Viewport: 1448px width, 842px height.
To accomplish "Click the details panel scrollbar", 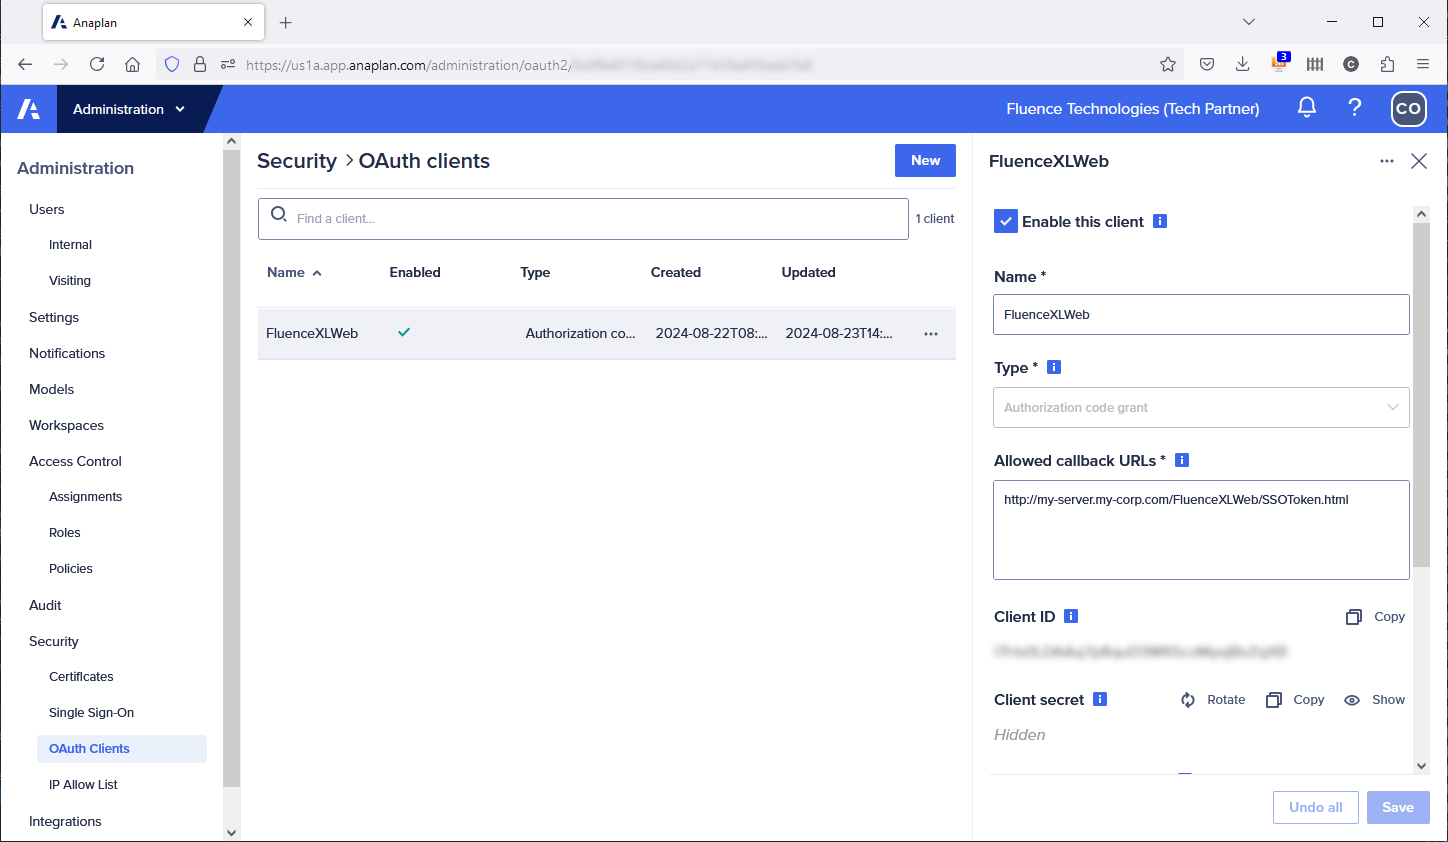I will 1421,395.
